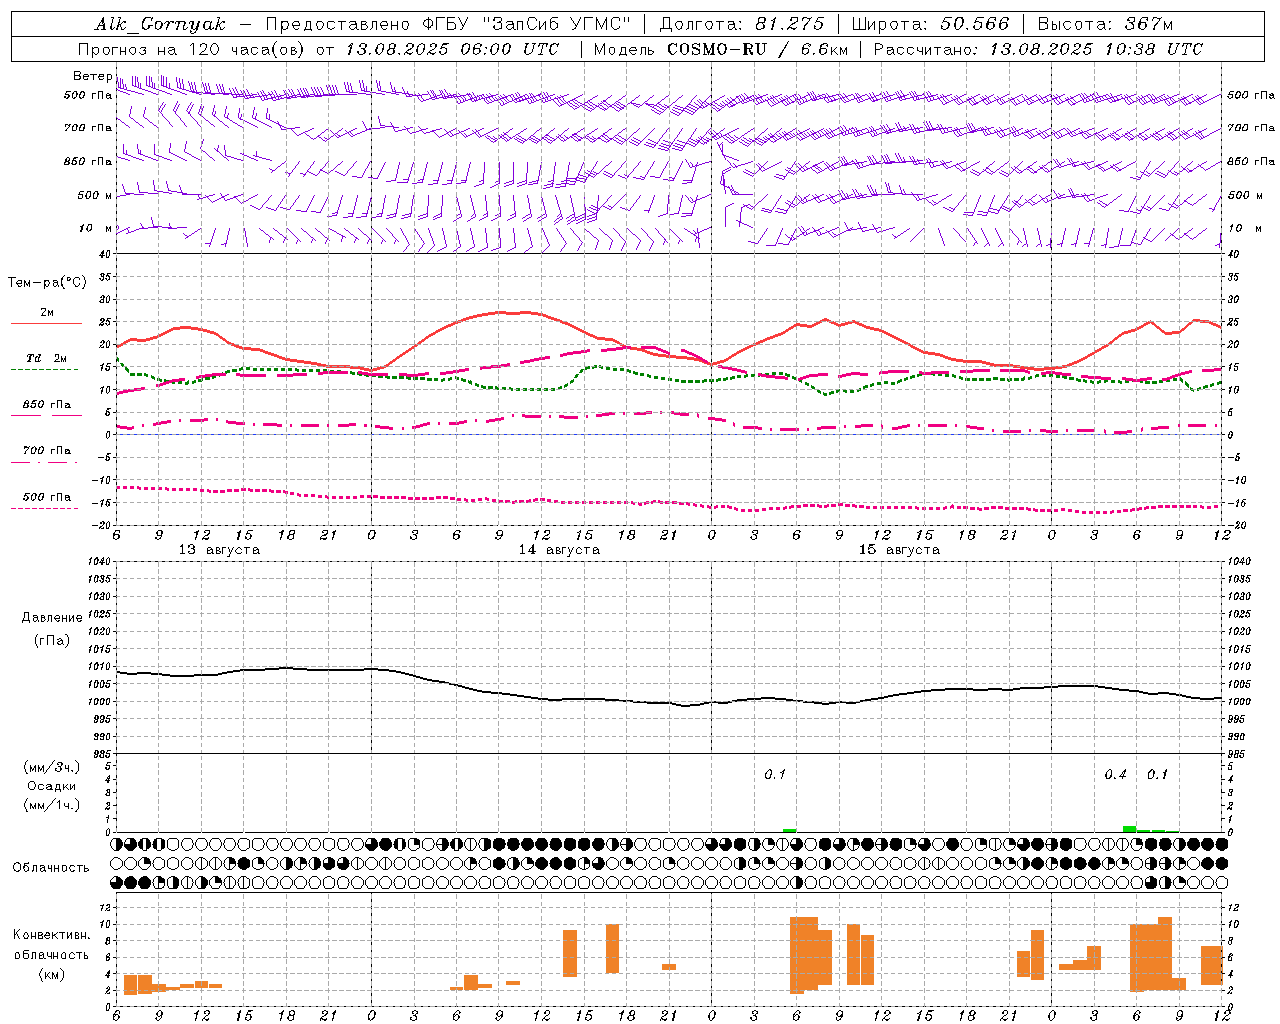The height and width of the screenshot is (1024, 1280).
Task: Click the "Рассчитано: 13.08.2025 10:38 UTC" text
Action: pyautogui.click(x=1038, y=49)
